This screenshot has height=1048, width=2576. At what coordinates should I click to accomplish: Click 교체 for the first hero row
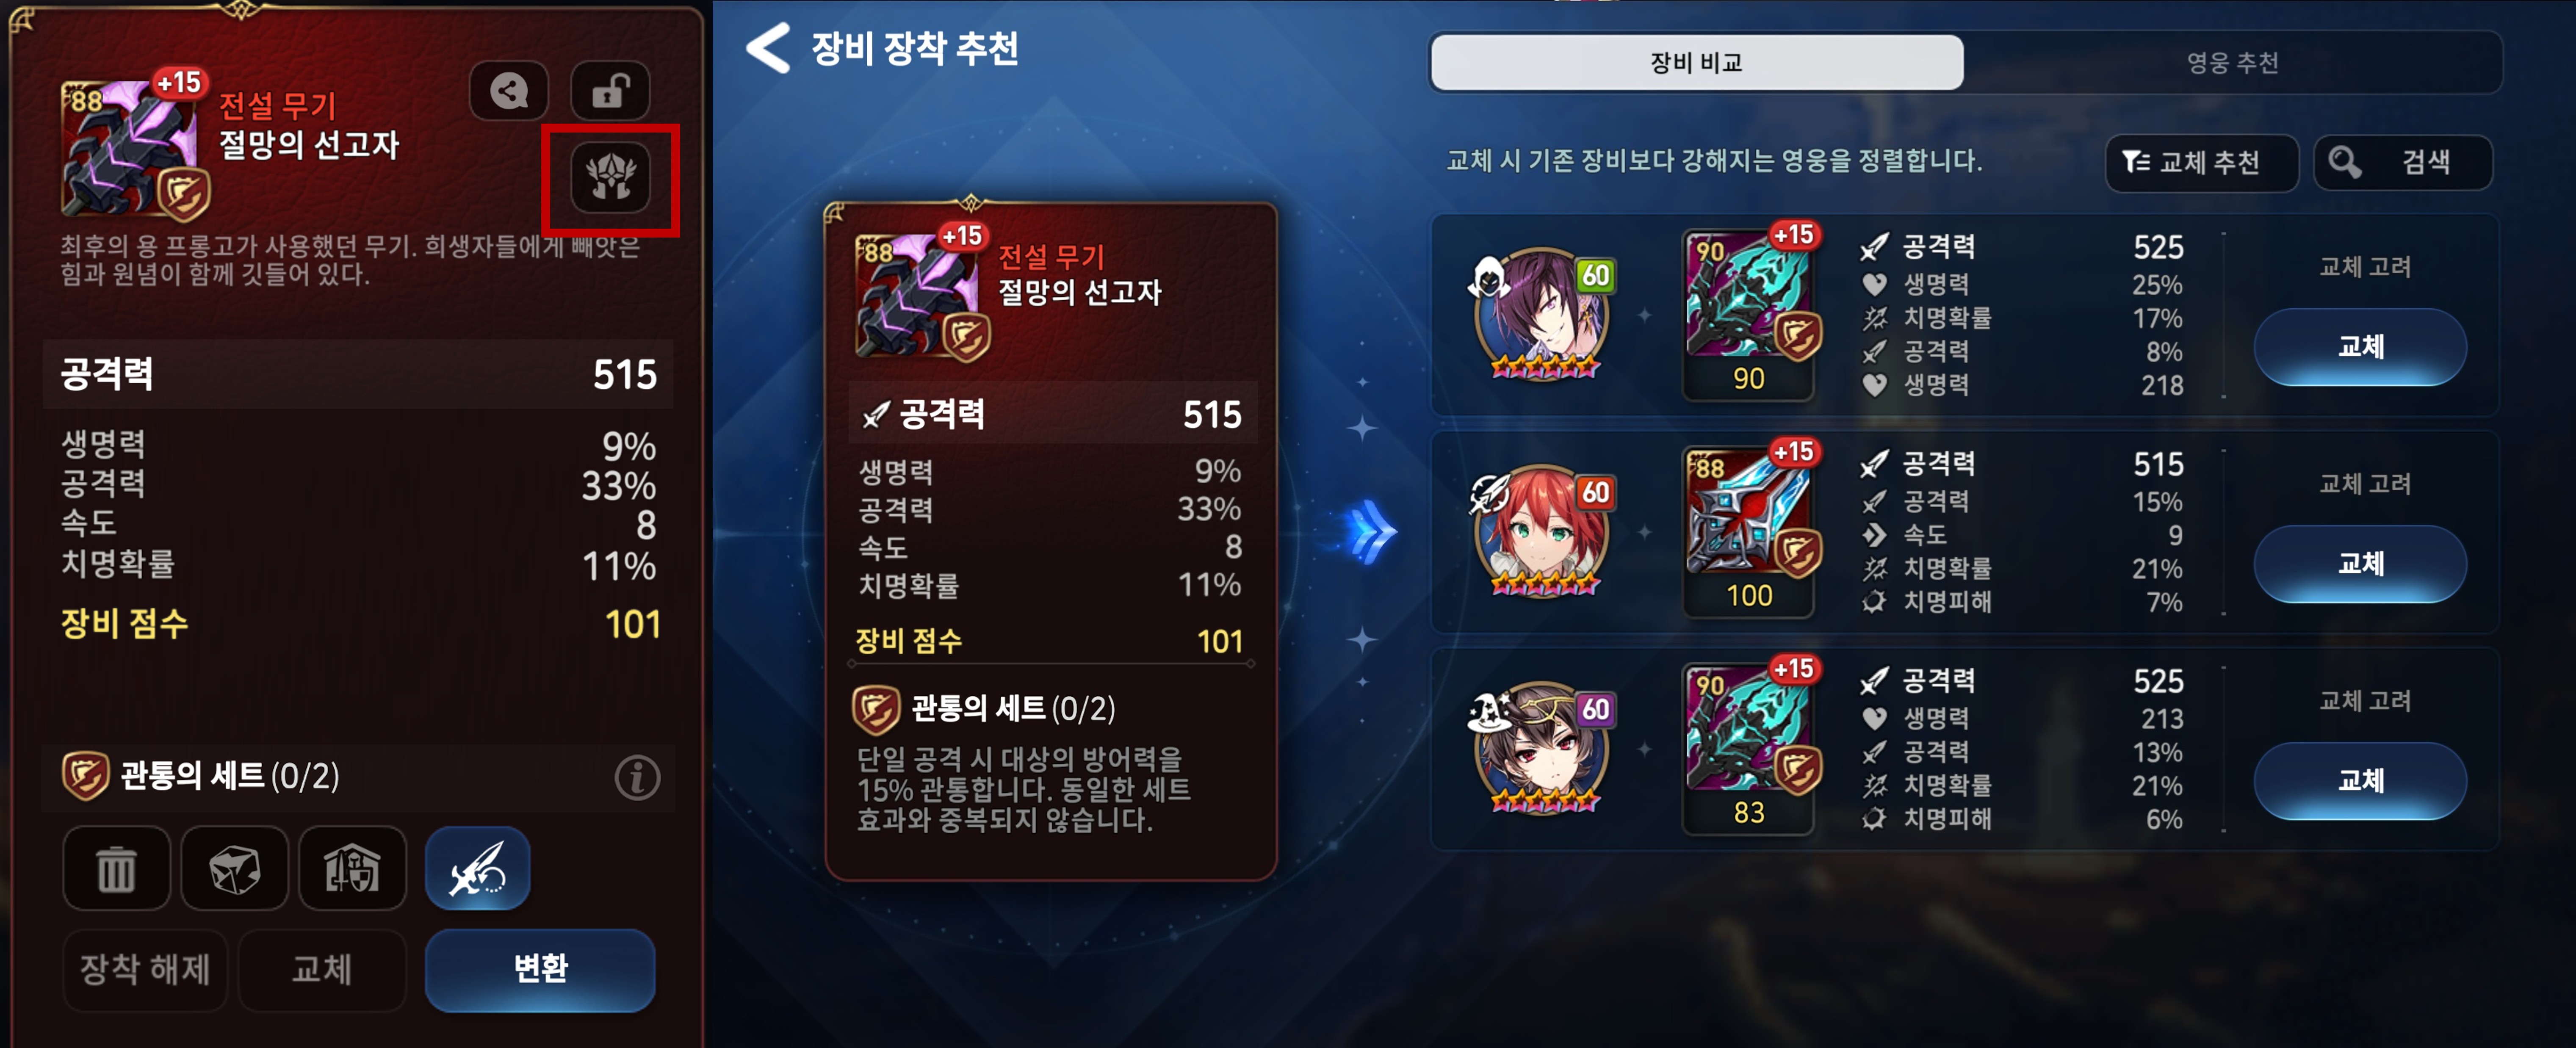[x=2360, y=347]
